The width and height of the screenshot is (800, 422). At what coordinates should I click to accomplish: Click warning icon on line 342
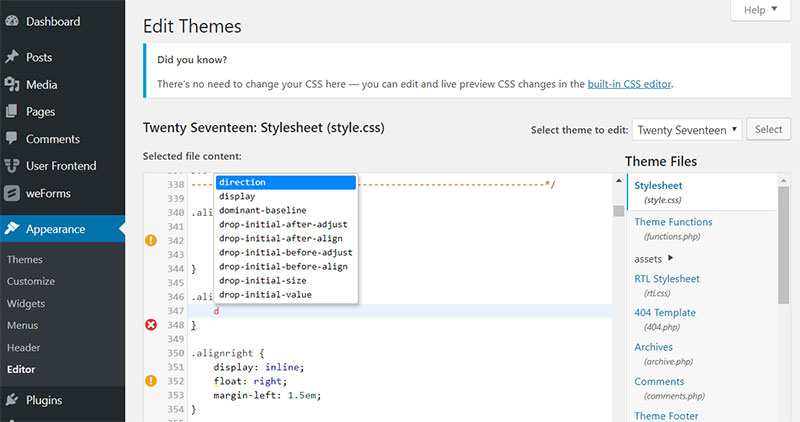[151, 240]
